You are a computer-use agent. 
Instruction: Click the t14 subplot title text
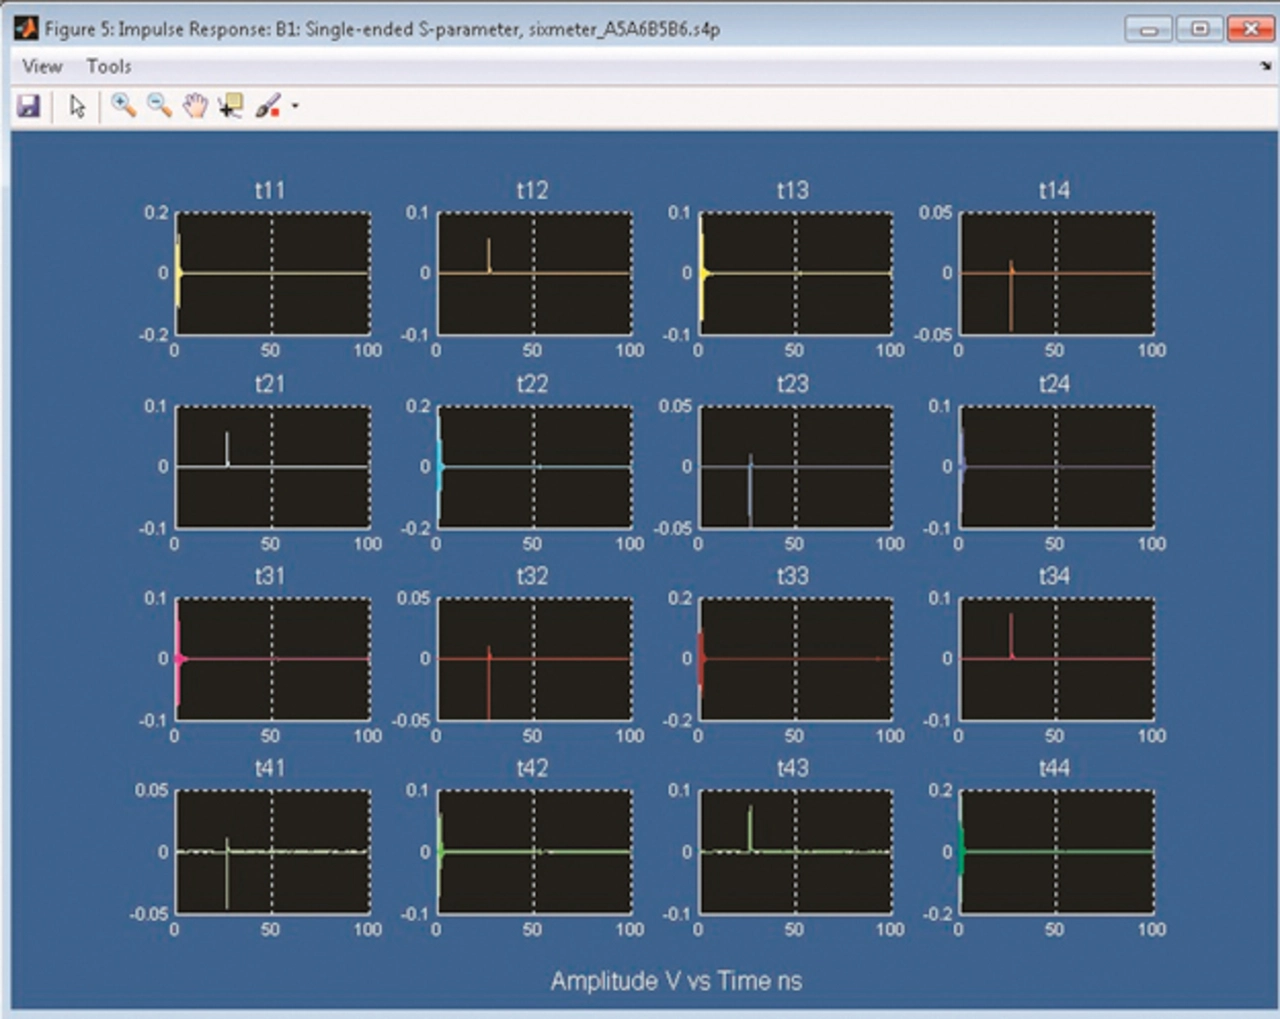click(x=1054, y=190)
